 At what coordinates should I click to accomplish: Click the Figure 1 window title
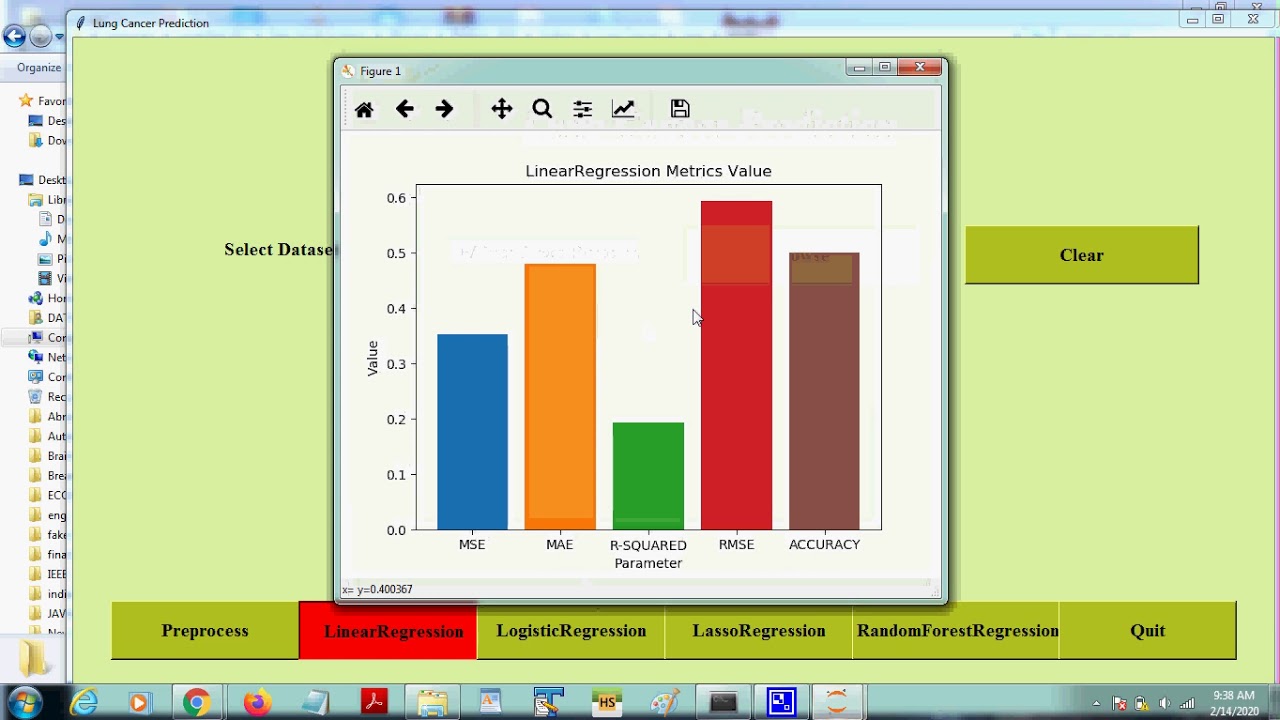[x=380, y=71]
